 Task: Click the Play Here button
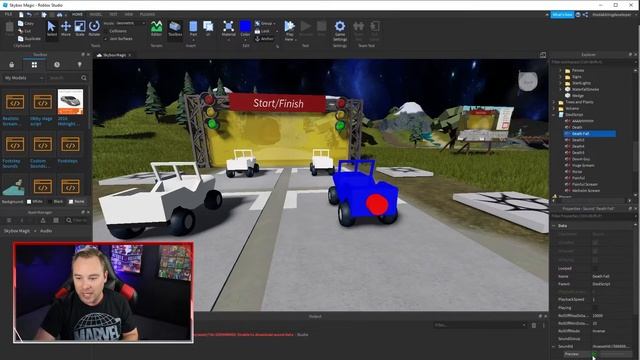point(289,30)
